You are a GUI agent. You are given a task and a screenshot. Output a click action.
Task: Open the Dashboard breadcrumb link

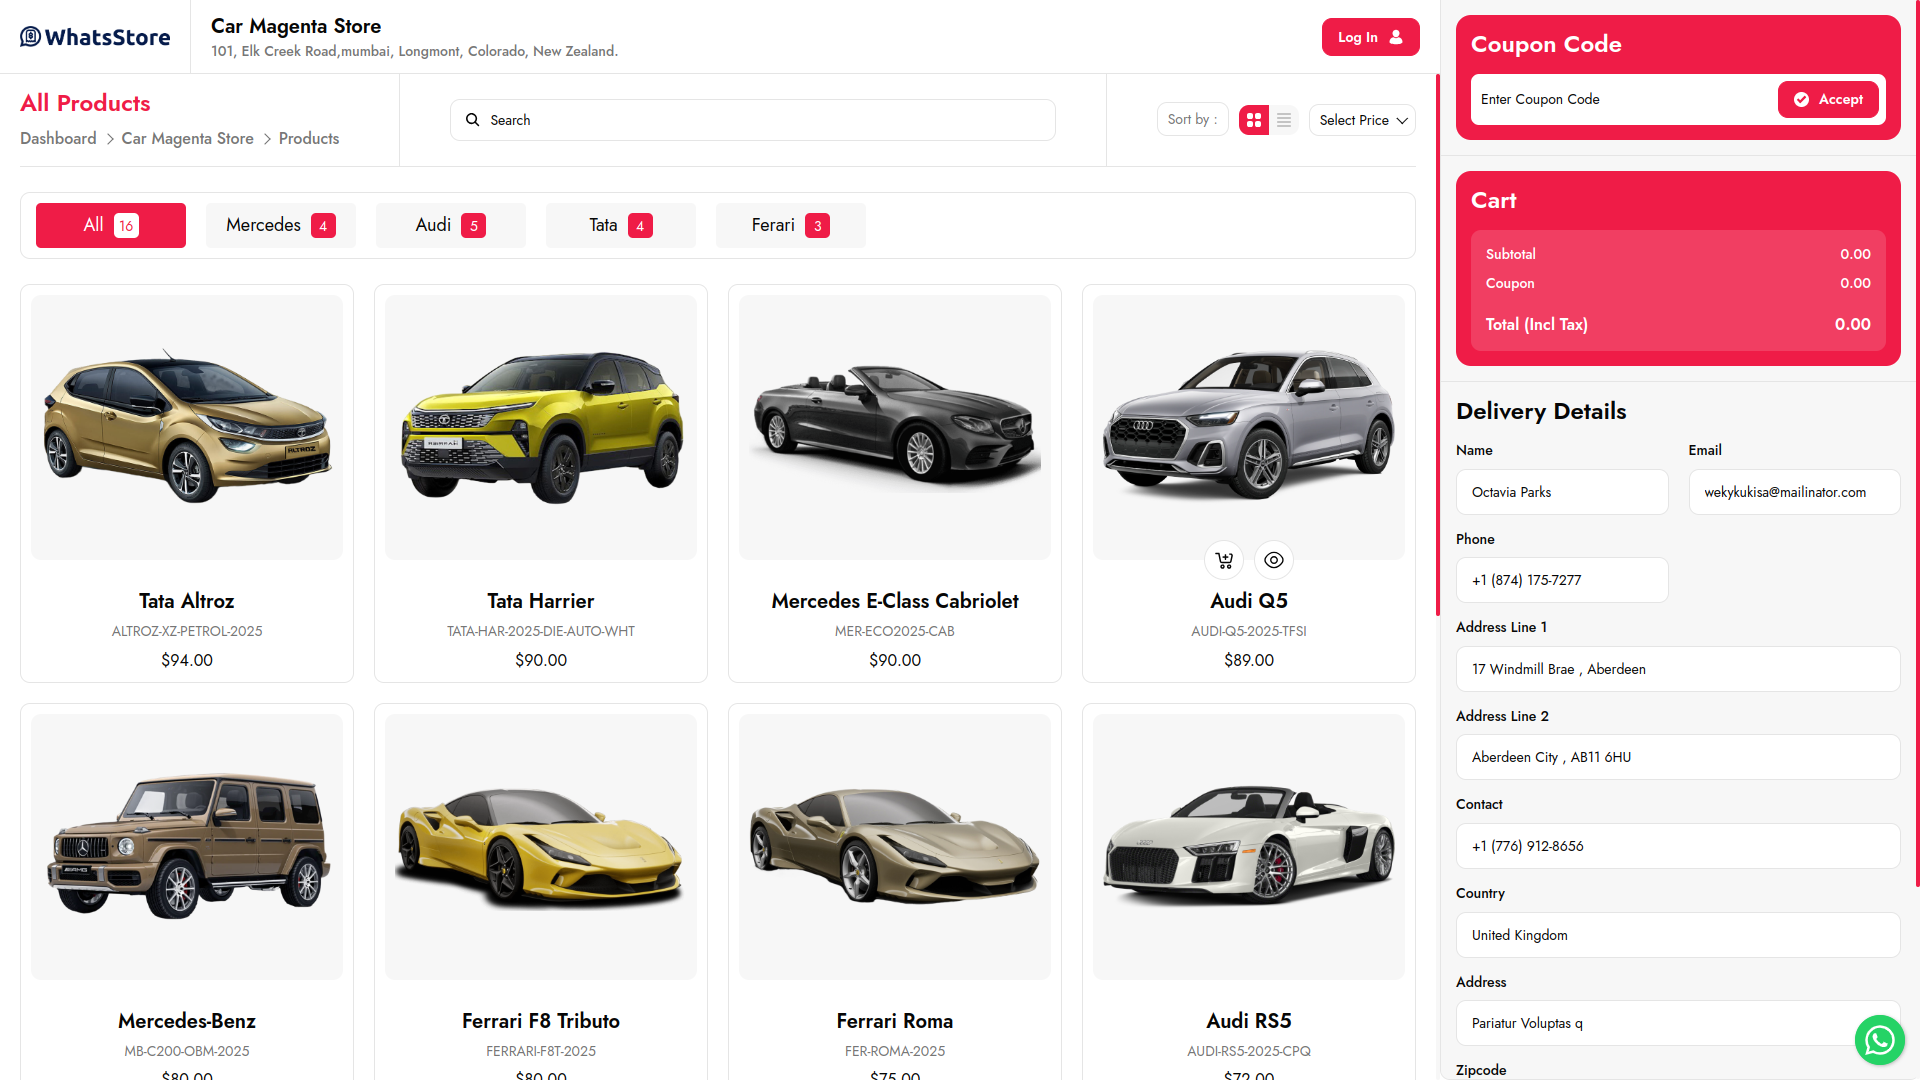point(58,139)
